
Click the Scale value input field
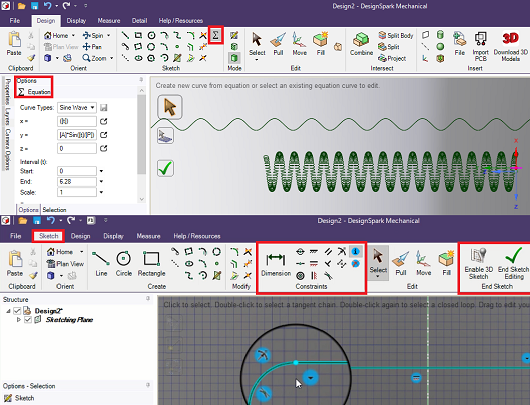click(77, 192)
